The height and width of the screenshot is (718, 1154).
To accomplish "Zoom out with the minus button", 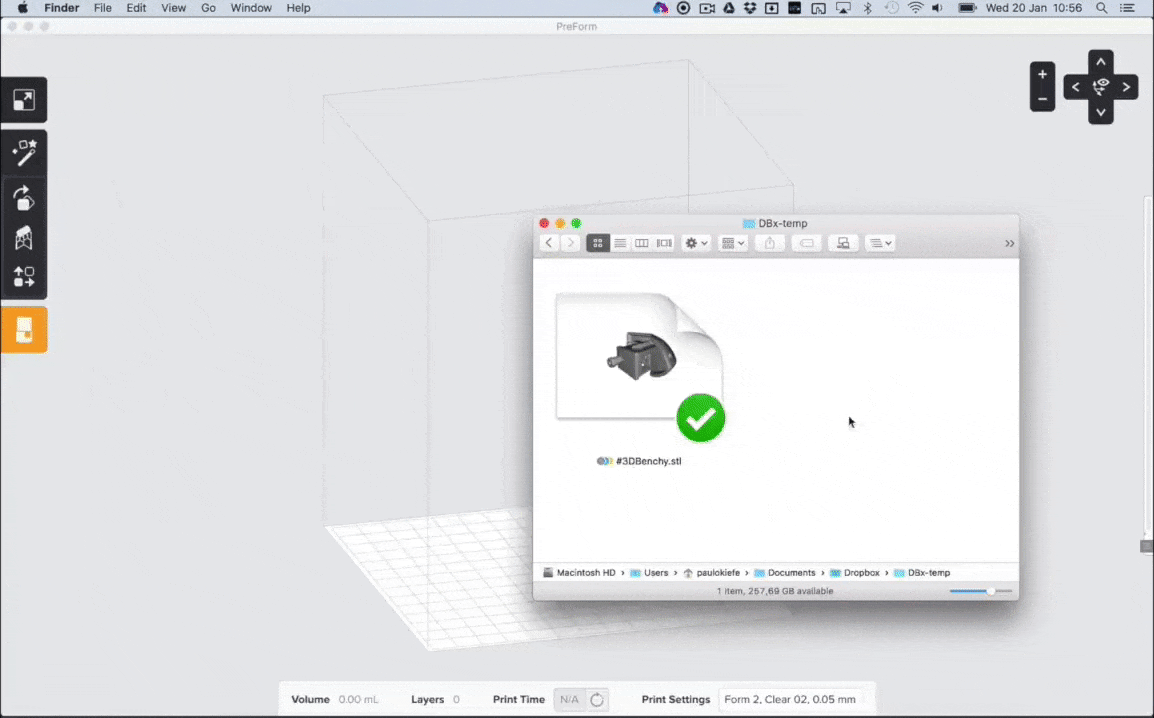I will 1042,99.
